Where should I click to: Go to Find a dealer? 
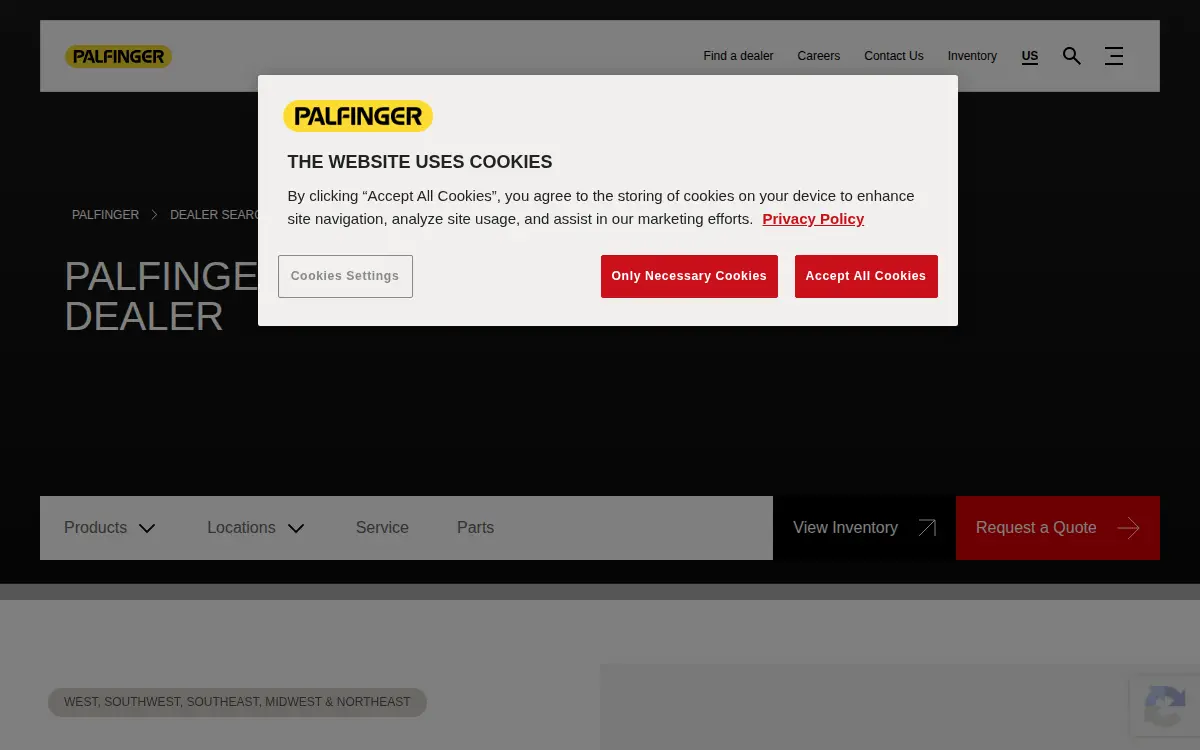[x=738, y=56]
